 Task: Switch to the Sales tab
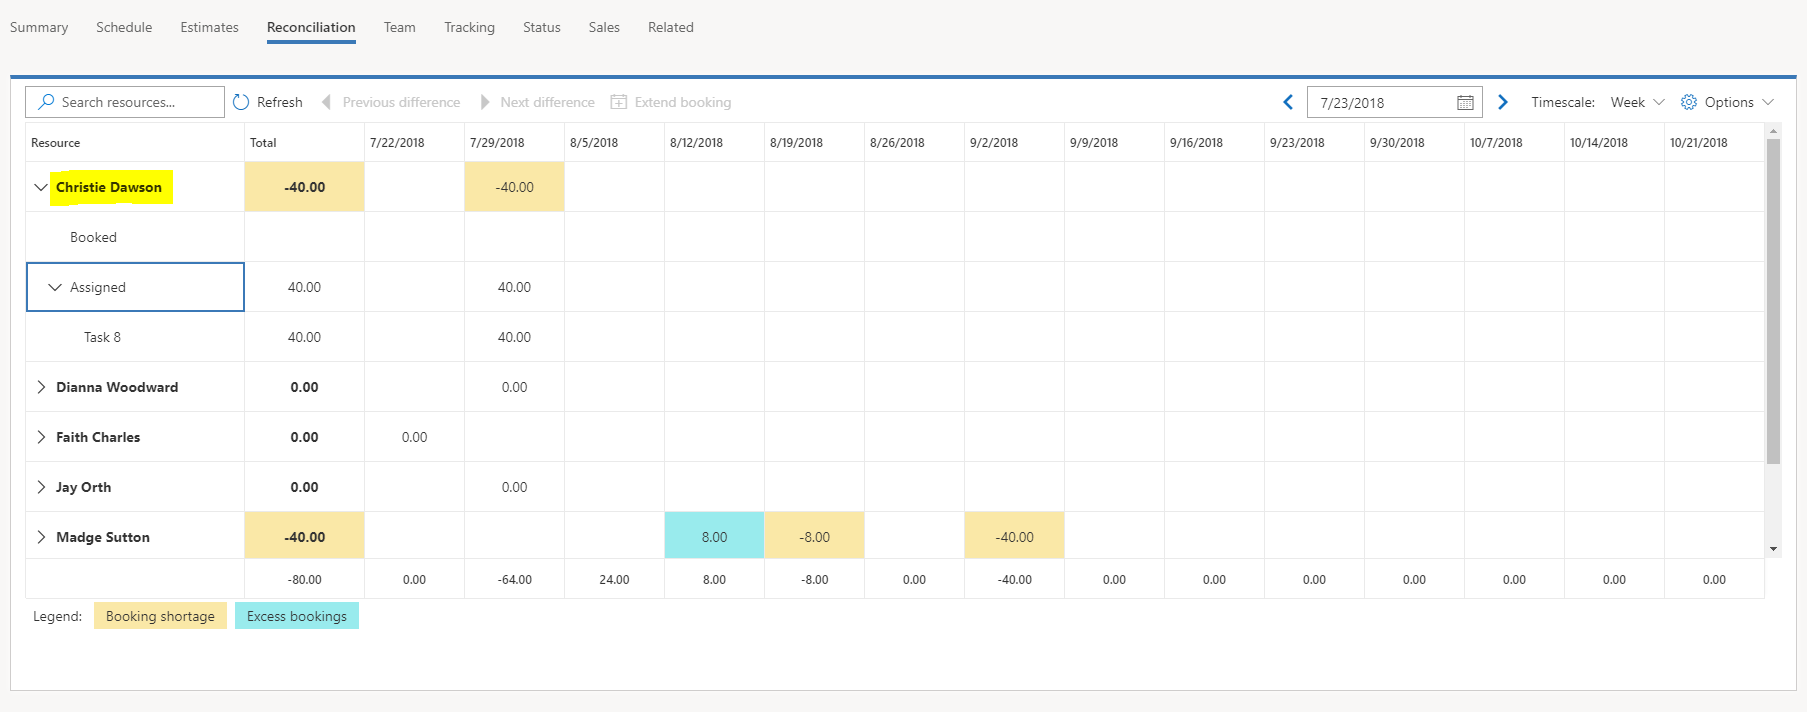coord(604,27)
